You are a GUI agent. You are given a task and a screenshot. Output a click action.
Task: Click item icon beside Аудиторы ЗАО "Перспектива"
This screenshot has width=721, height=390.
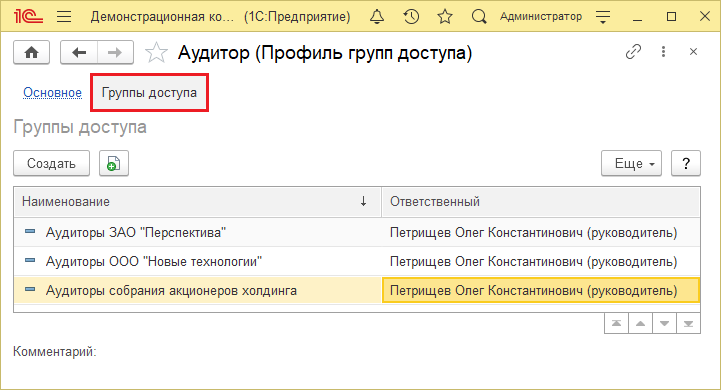click(30, 231)
